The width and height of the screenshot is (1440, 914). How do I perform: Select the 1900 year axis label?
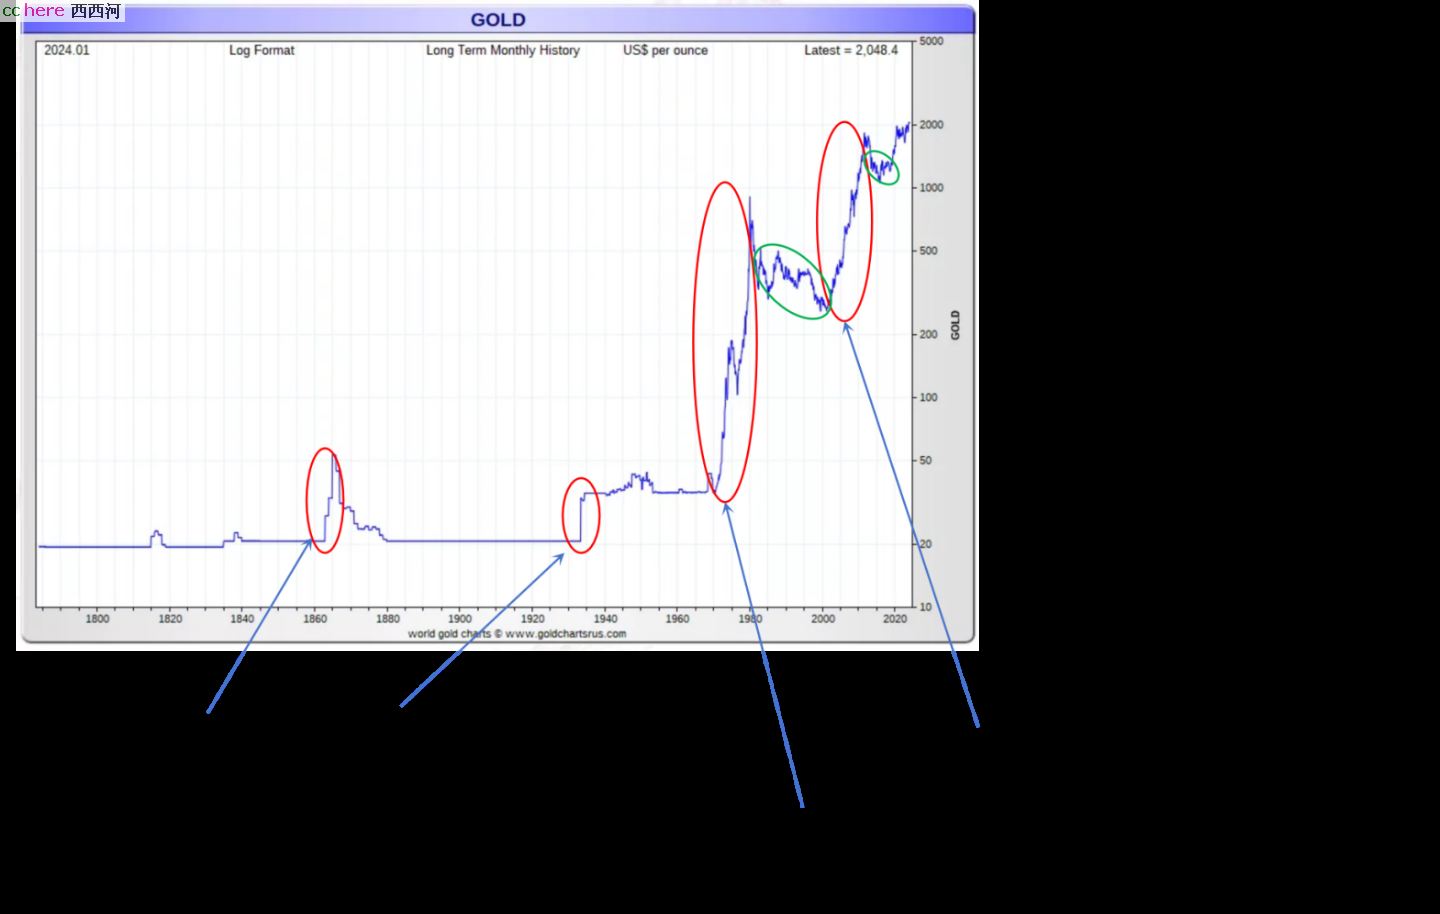[460, 619]
